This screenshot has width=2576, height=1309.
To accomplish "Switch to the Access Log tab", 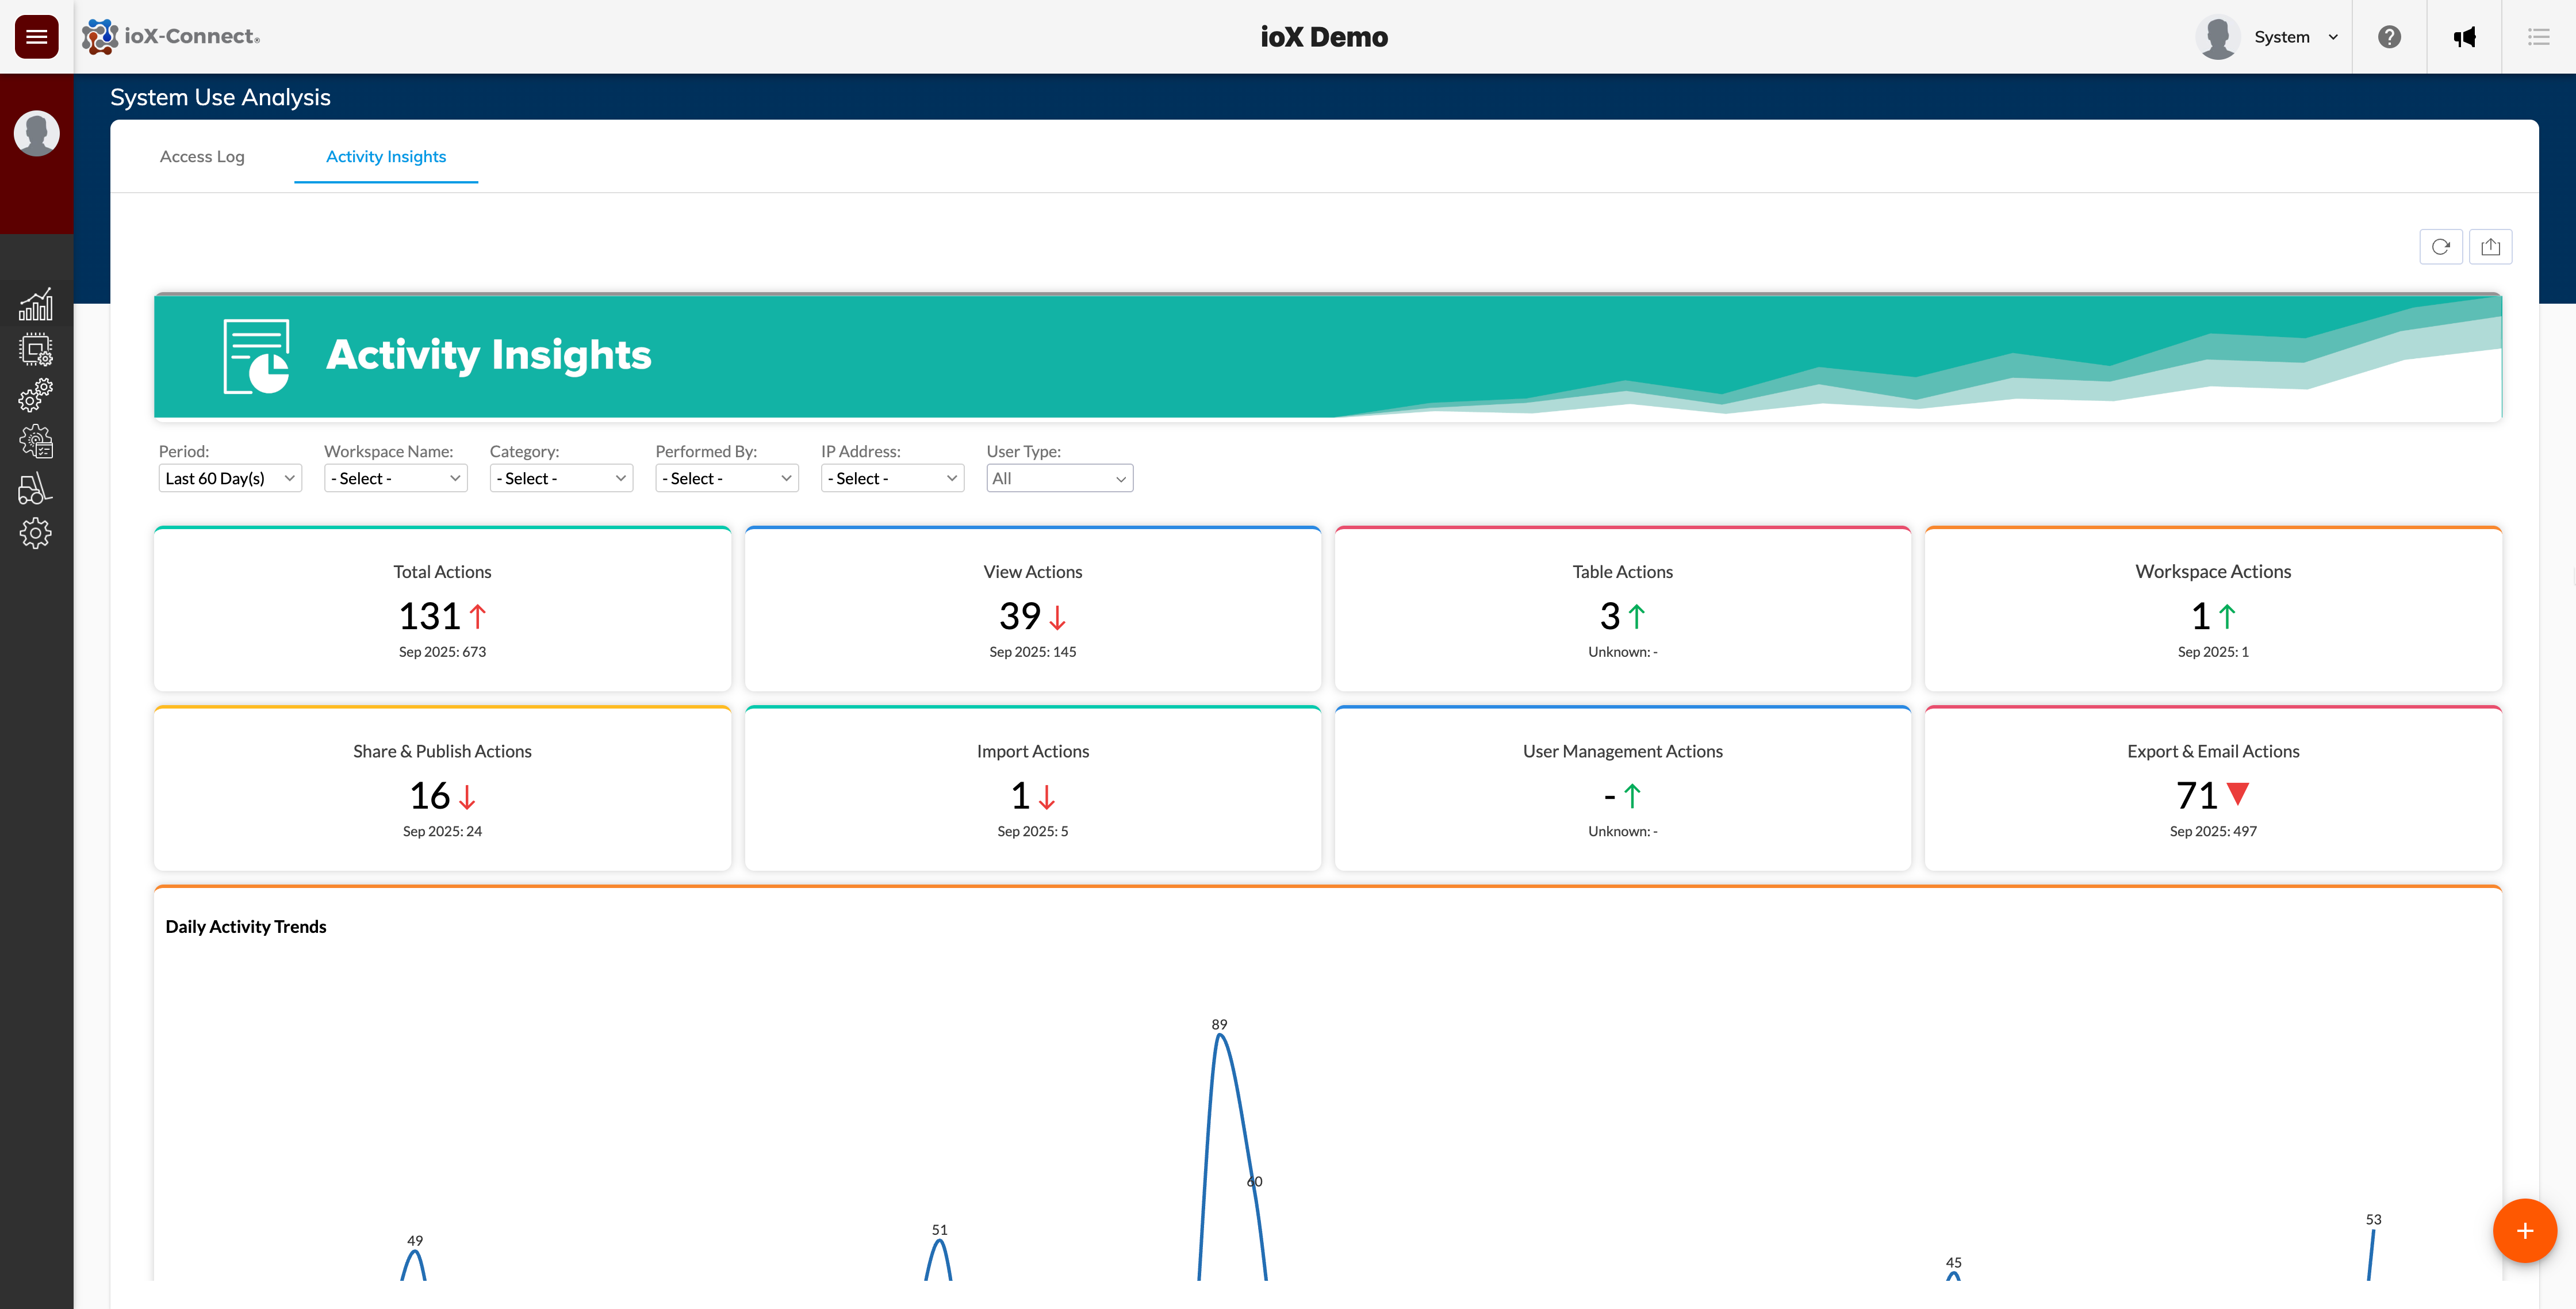I will click(202, 157).
